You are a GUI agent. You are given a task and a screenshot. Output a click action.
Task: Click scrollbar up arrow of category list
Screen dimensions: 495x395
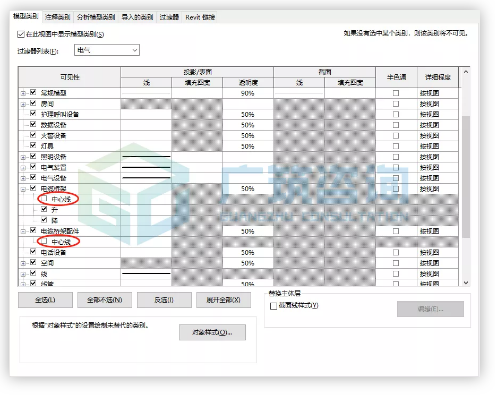coord(466,72)
